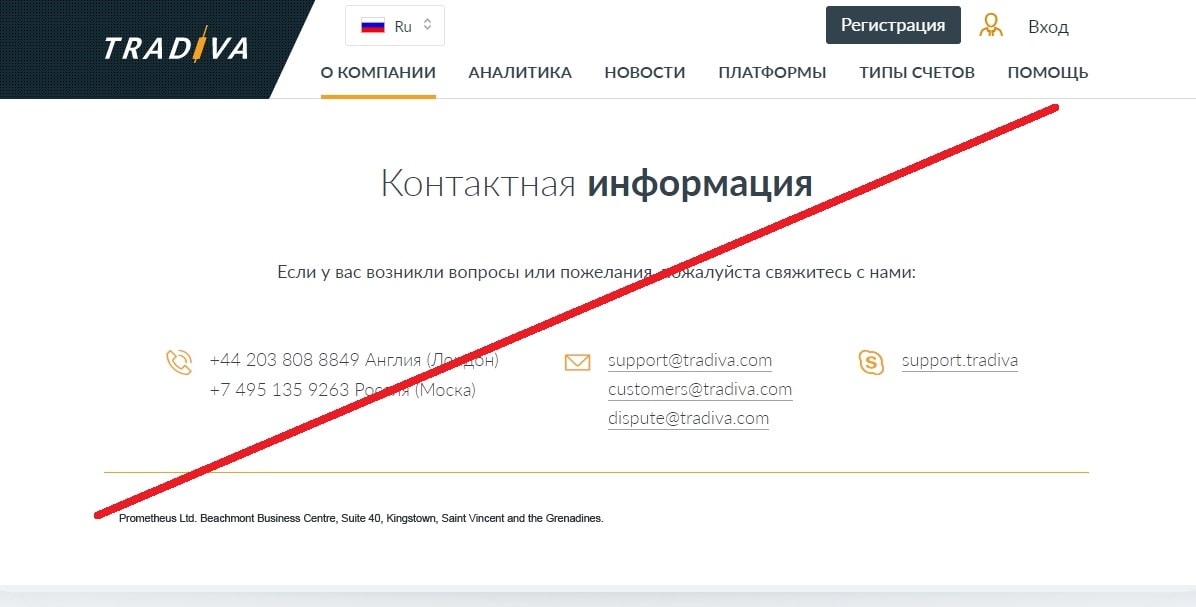Click the 'Если у вас возникли вопросы' sentence
Image resolution: width=1196 pixels, height=607 pixels.
[596, 272]
